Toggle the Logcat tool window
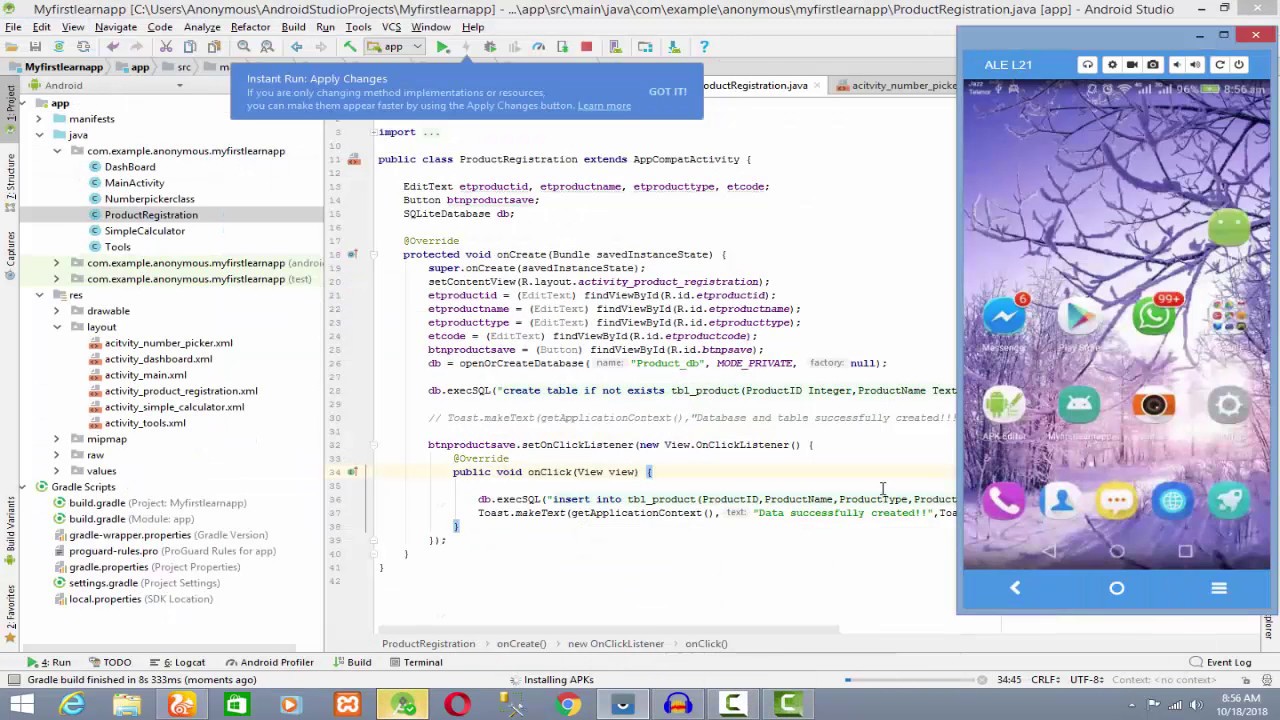The image size is (1280, 720). pos(183,662)
